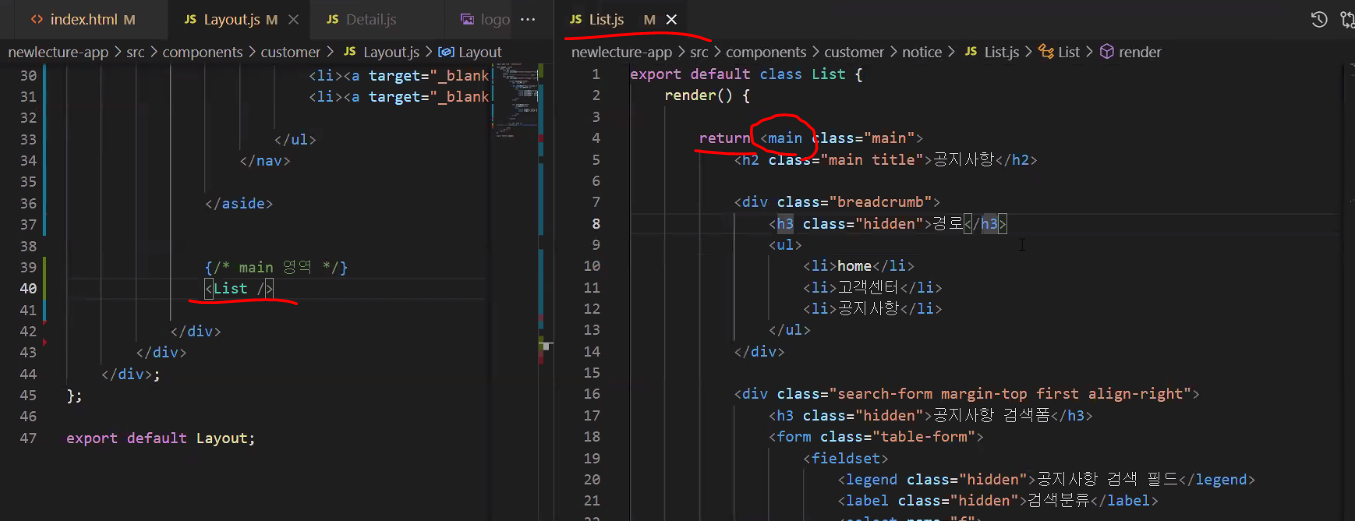Open 'Layout.js' breadcrumb file segment
Viewport: 1355px width, 521px height.
point(391,52)
